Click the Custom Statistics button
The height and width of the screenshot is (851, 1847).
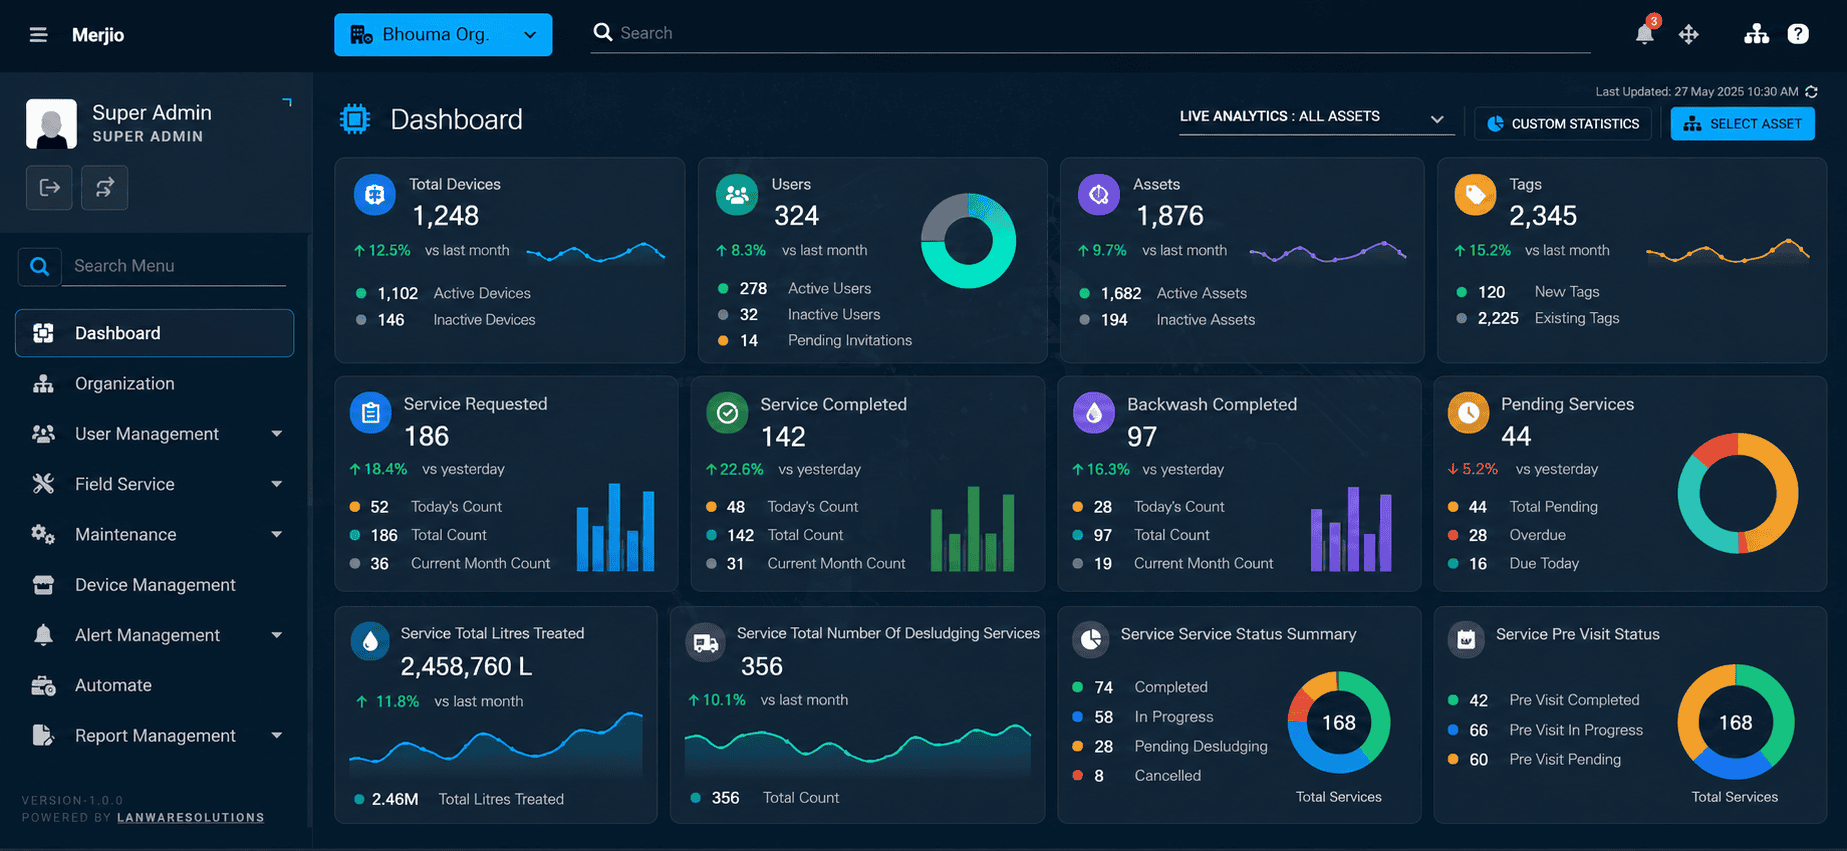1563,124
